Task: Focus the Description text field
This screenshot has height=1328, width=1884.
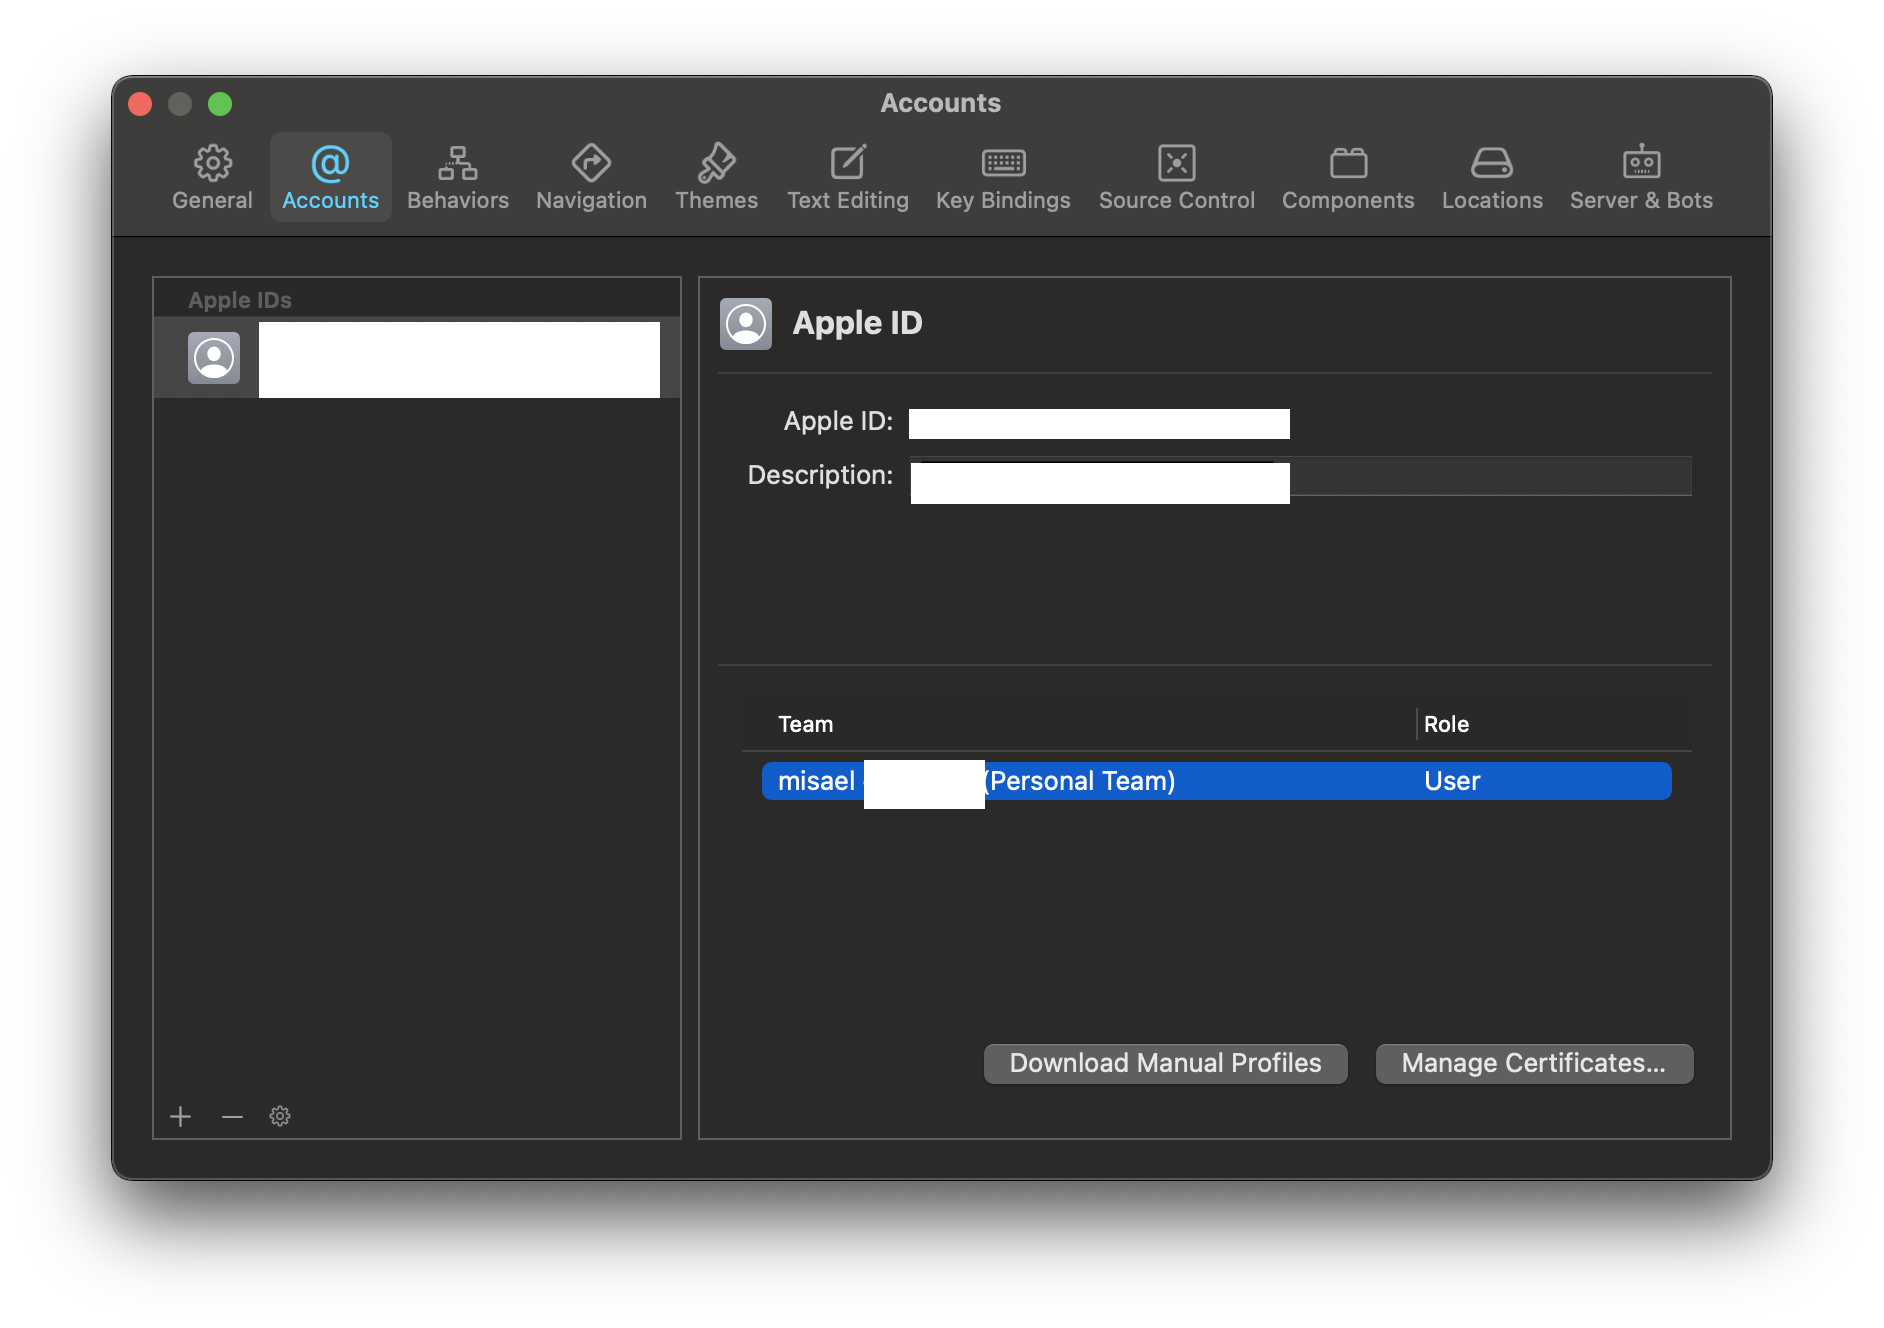Action: [x=1300, y=476]
